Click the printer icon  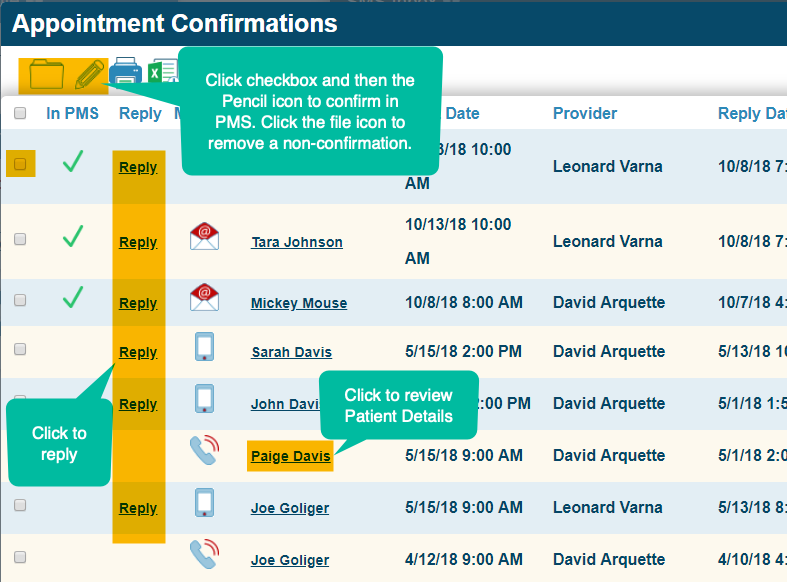(x=125, y=72)
